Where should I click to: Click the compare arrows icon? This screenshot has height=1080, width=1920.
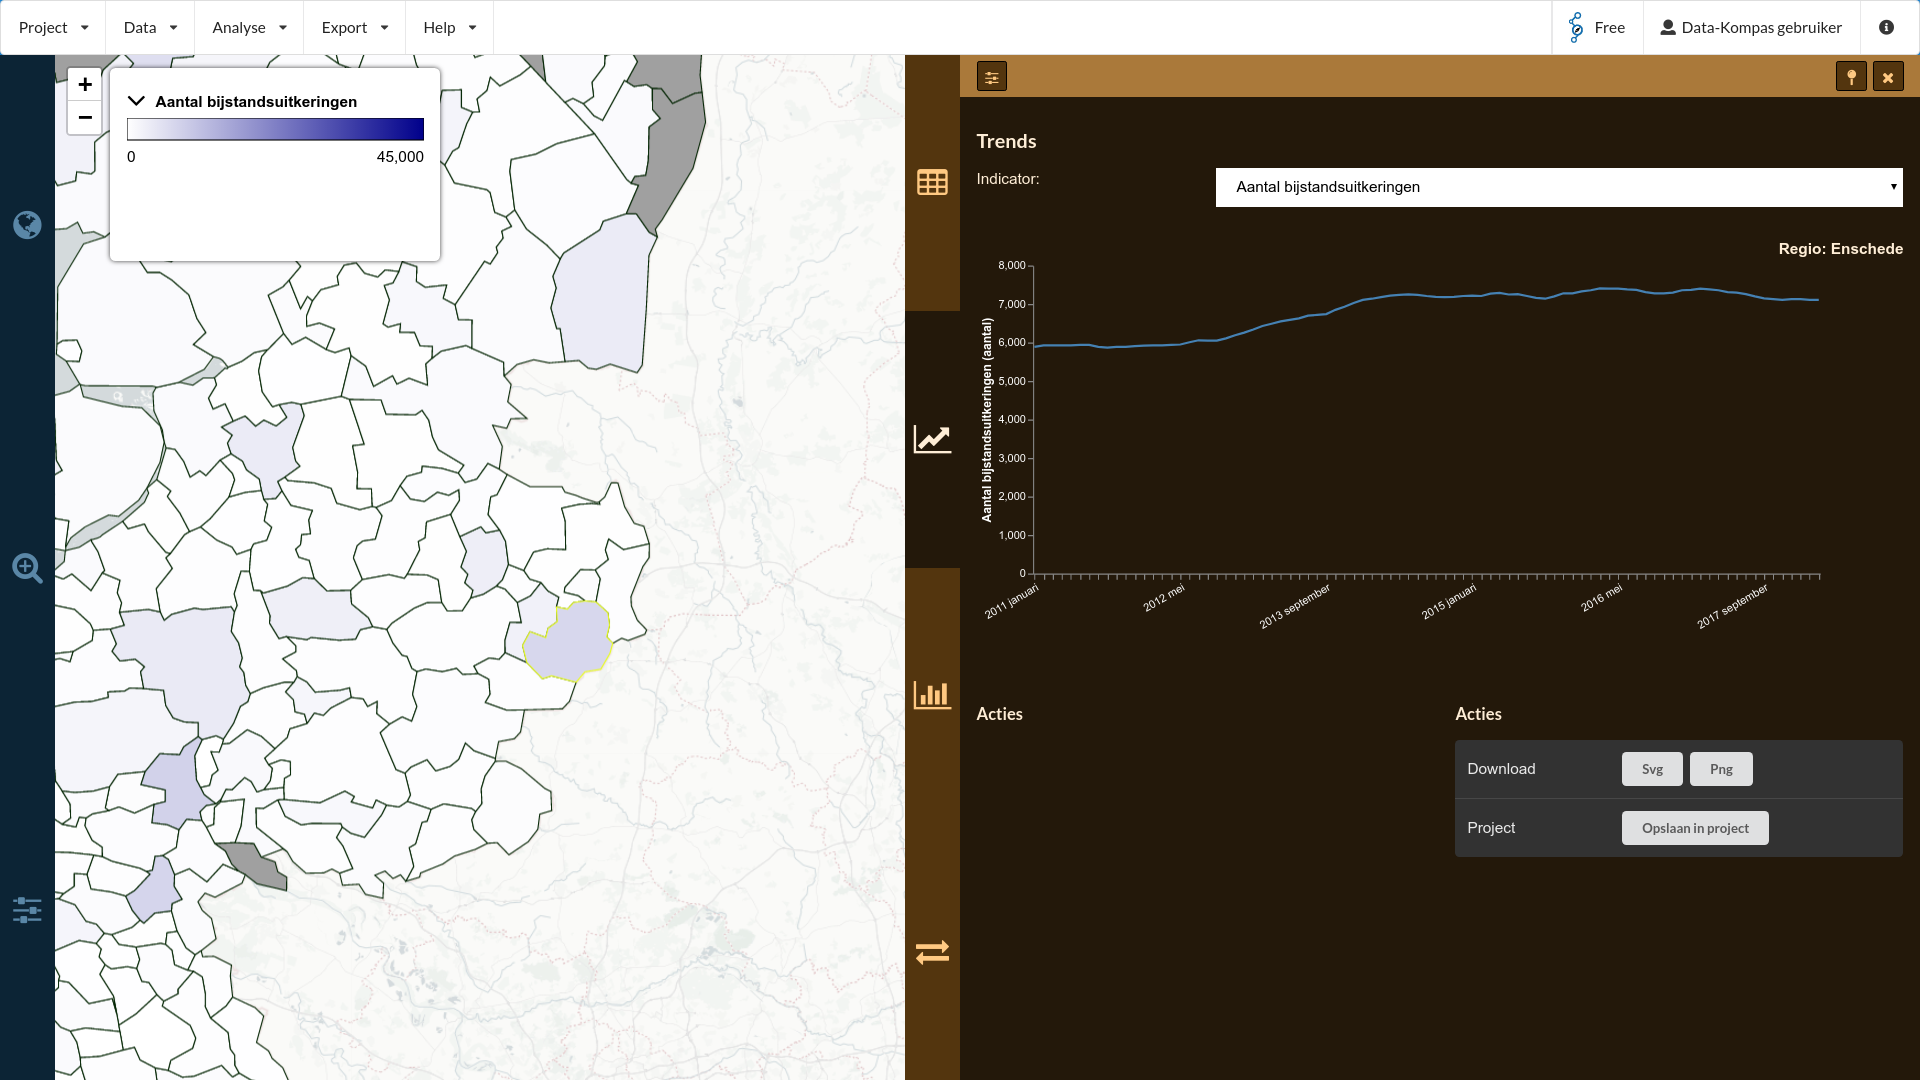click(932, 952)
